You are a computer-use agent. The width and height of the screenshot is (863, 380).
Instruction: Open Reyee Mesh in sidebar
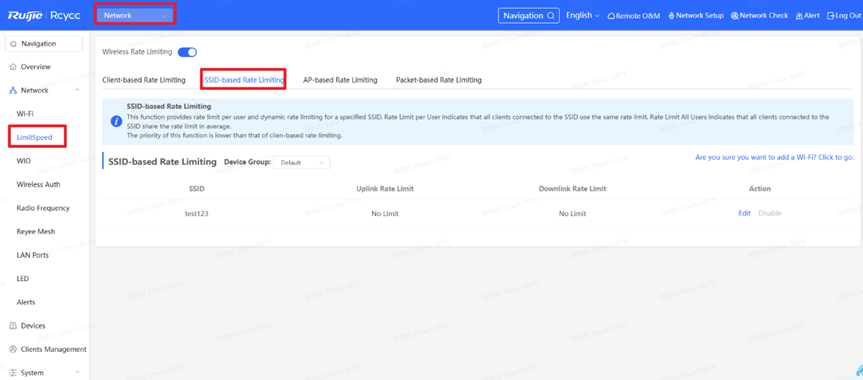pos(36,232)
